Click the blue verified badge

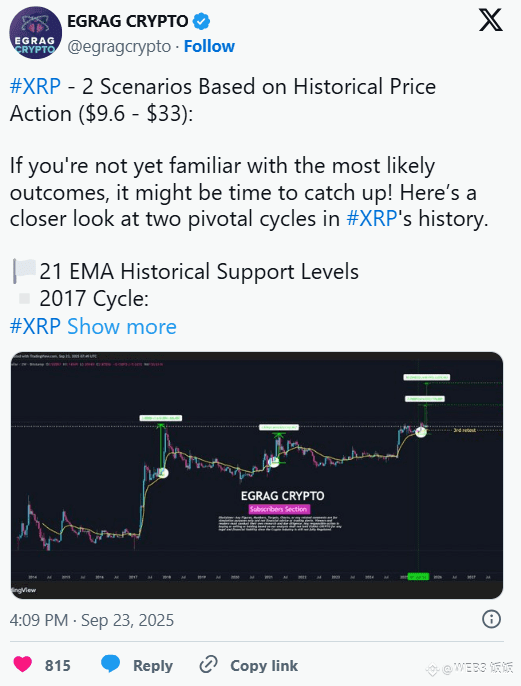[202, 21]
